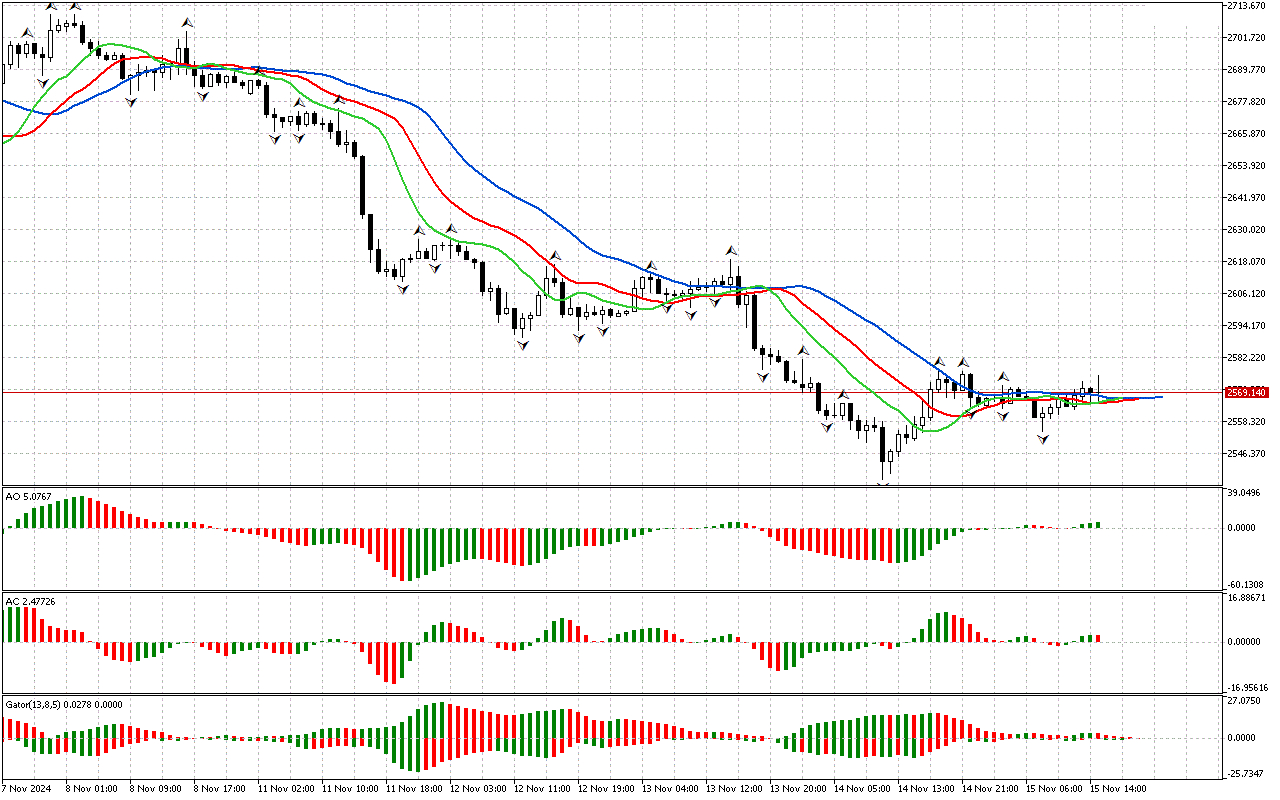Click the 2713.670 price scale label
The image size is (1280, 800).
[x=1248, y=6]
